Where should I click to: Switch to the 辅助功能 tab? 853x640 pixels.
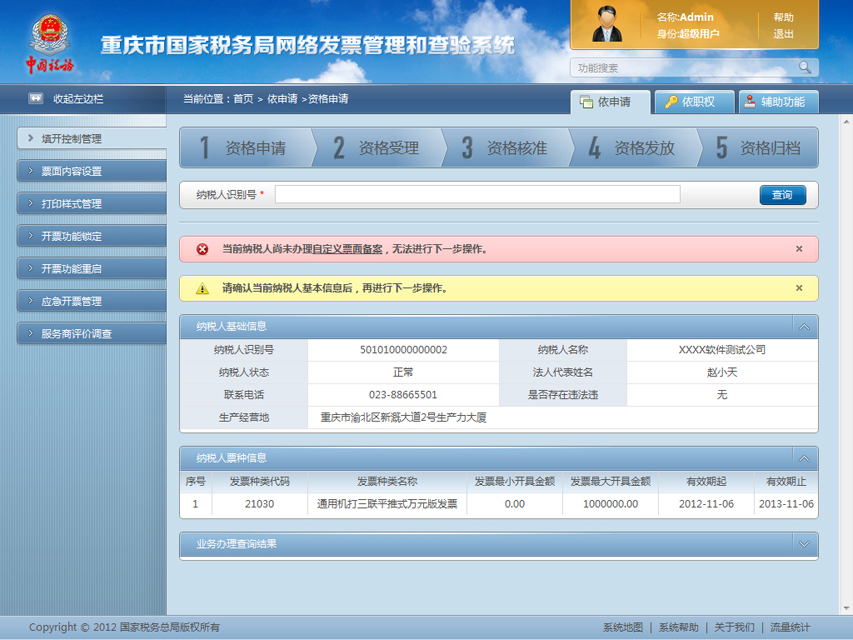coord(778,102)
